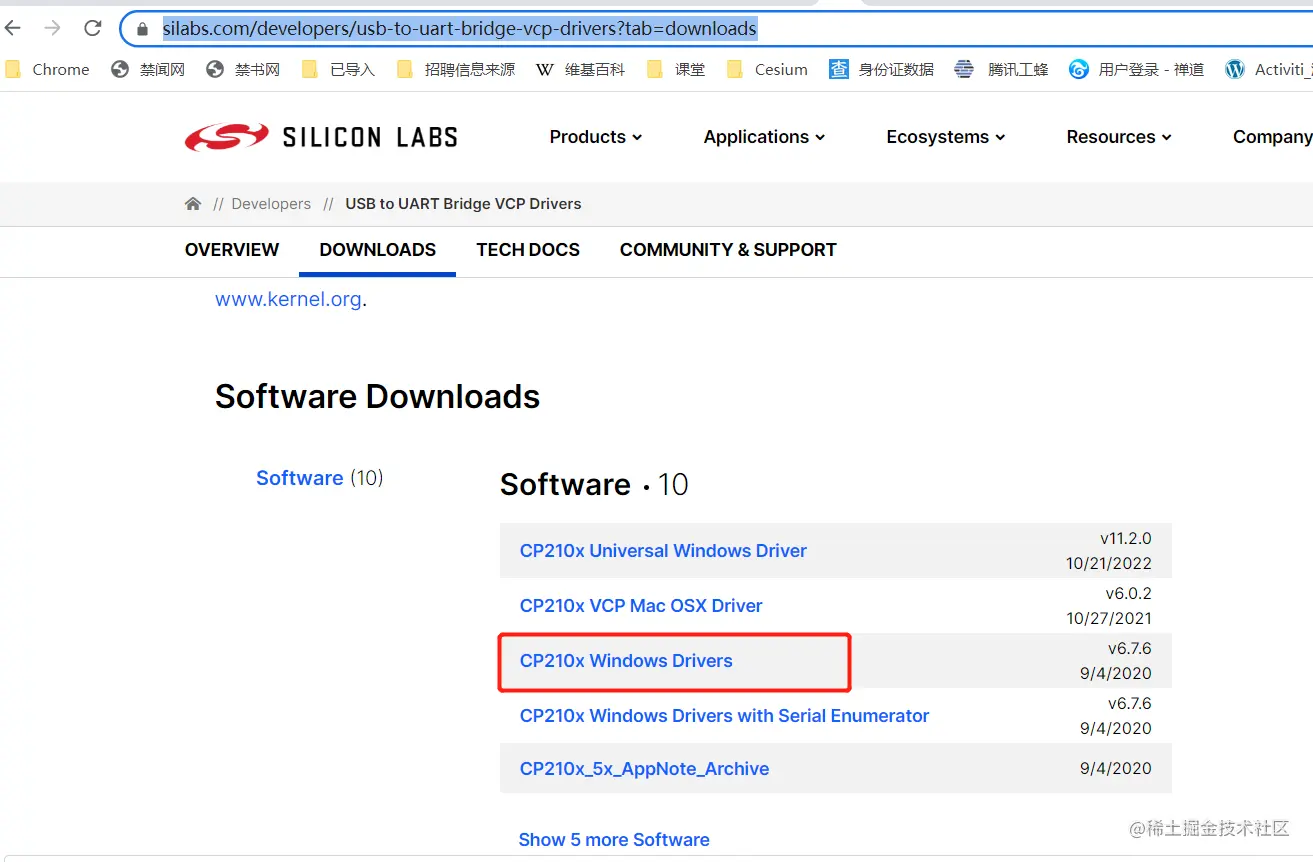Open the 维基百科 bookmark
1313x862 pixels.
pyautogui.click(x=581, y=69)
